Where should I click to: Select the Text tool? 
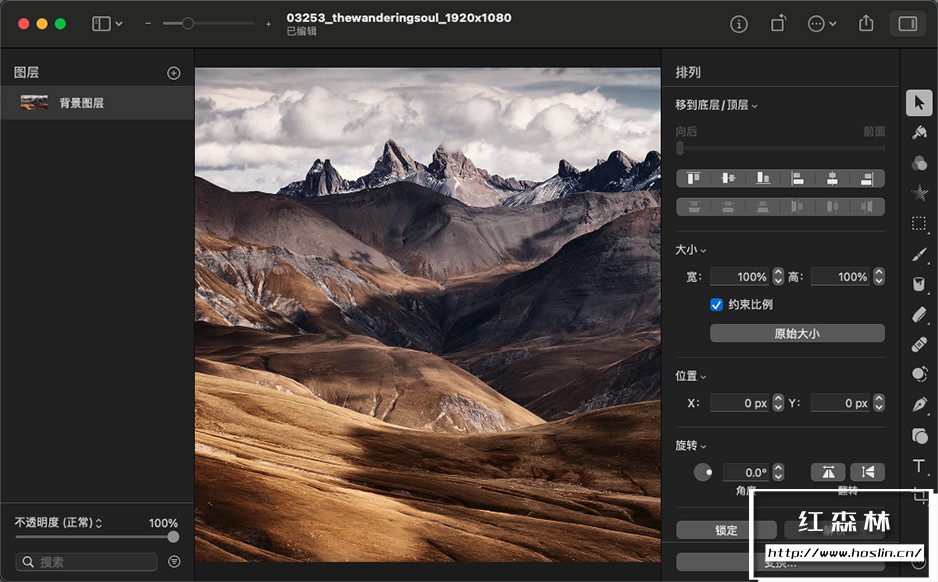(920, 466)
